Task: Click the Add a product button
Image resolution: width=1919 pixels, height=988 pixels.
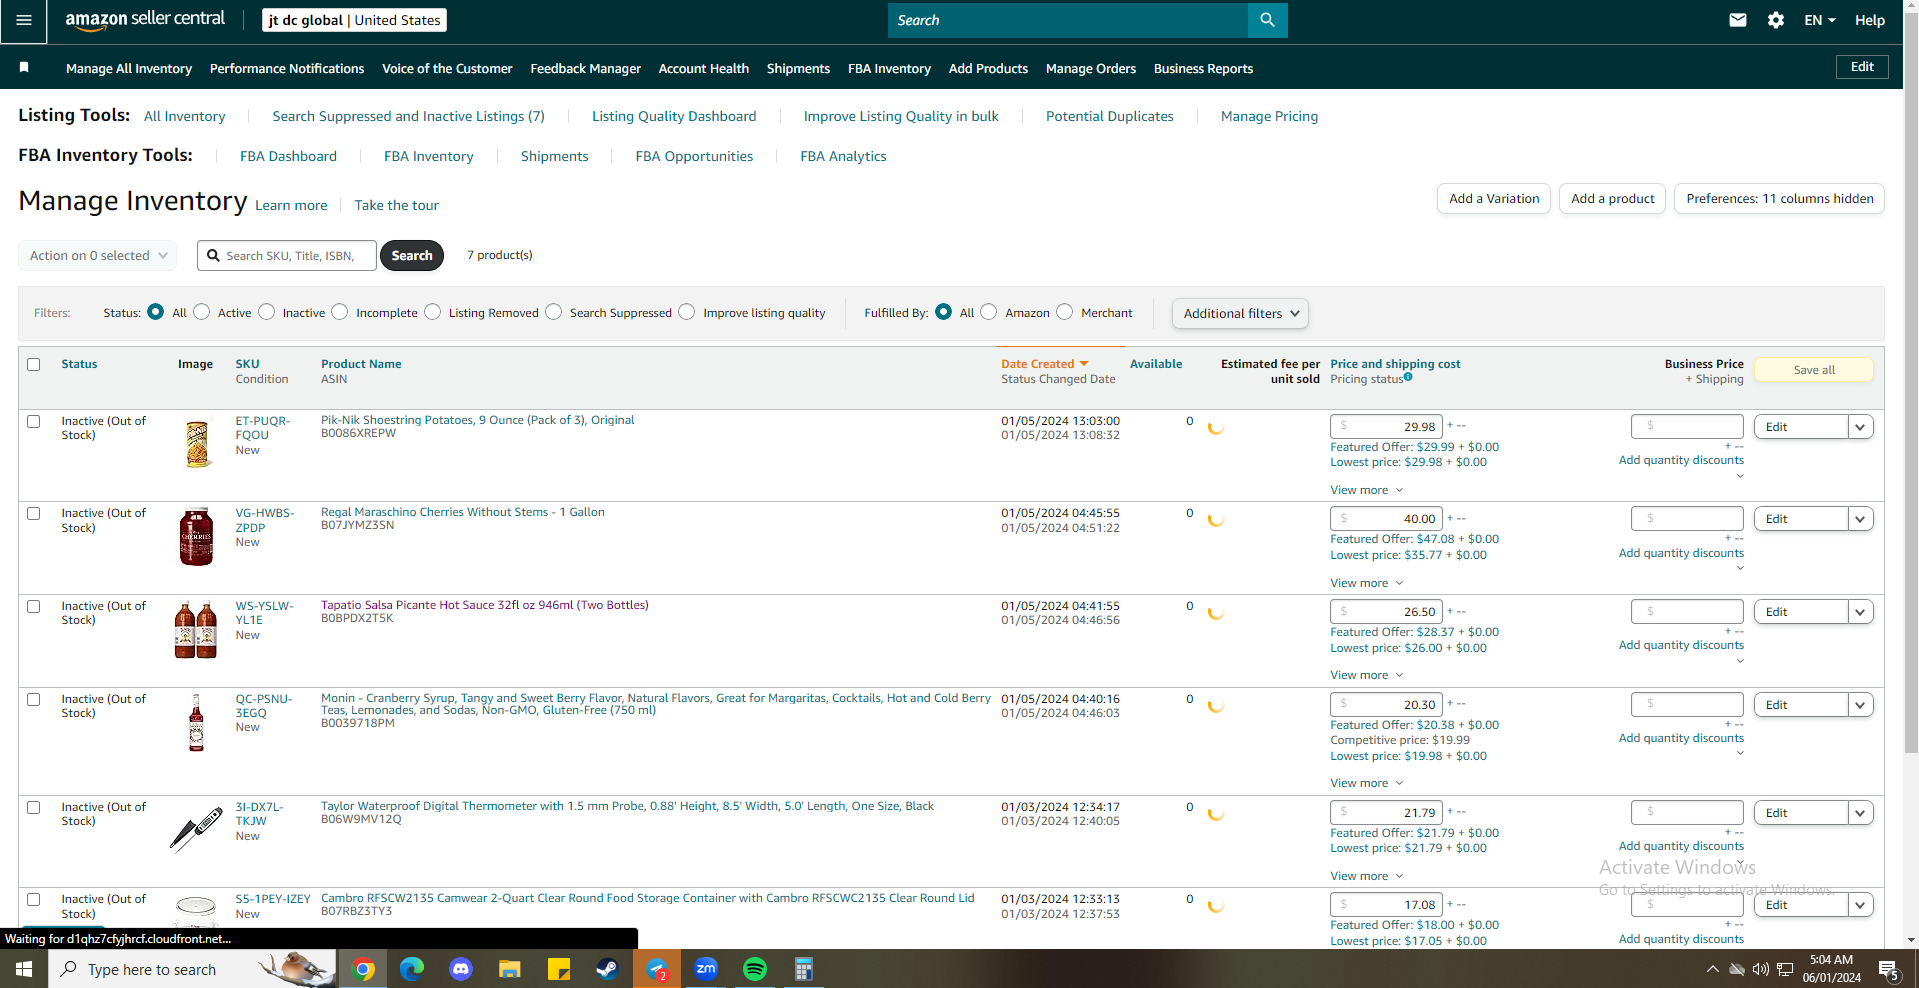Action: (x=1613, y=199)
